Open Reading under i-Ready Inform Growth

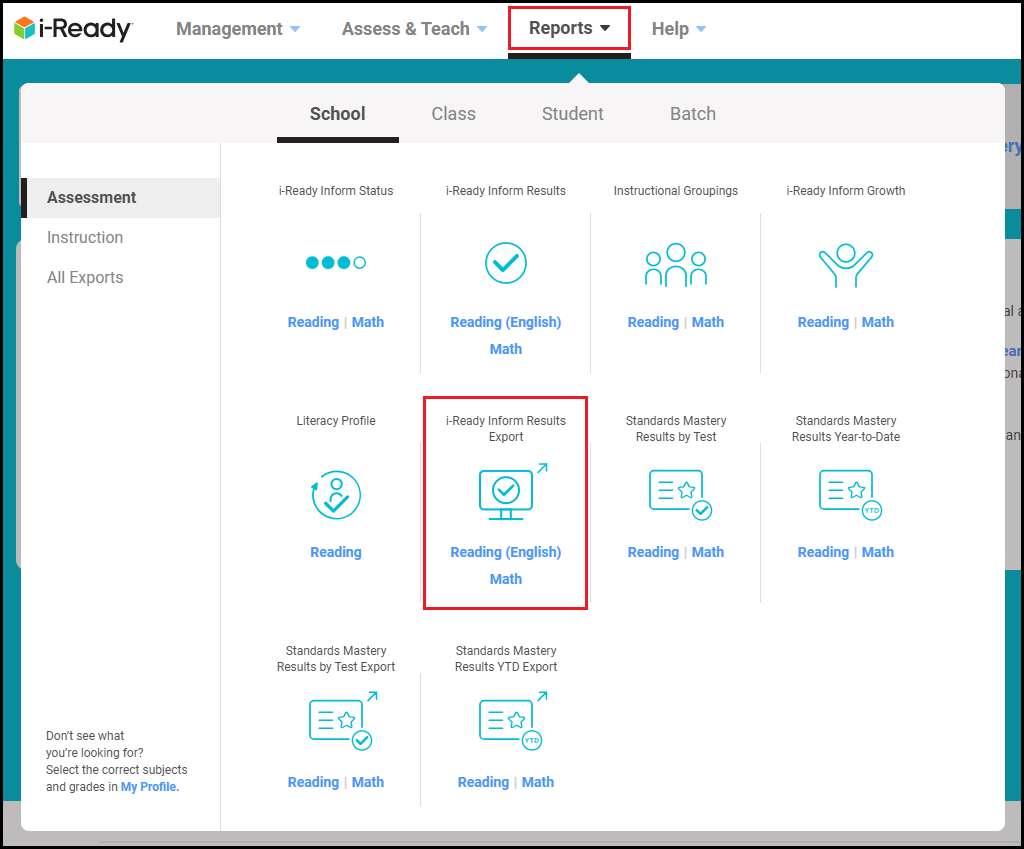pyautogui.click(x=823, y=322)
